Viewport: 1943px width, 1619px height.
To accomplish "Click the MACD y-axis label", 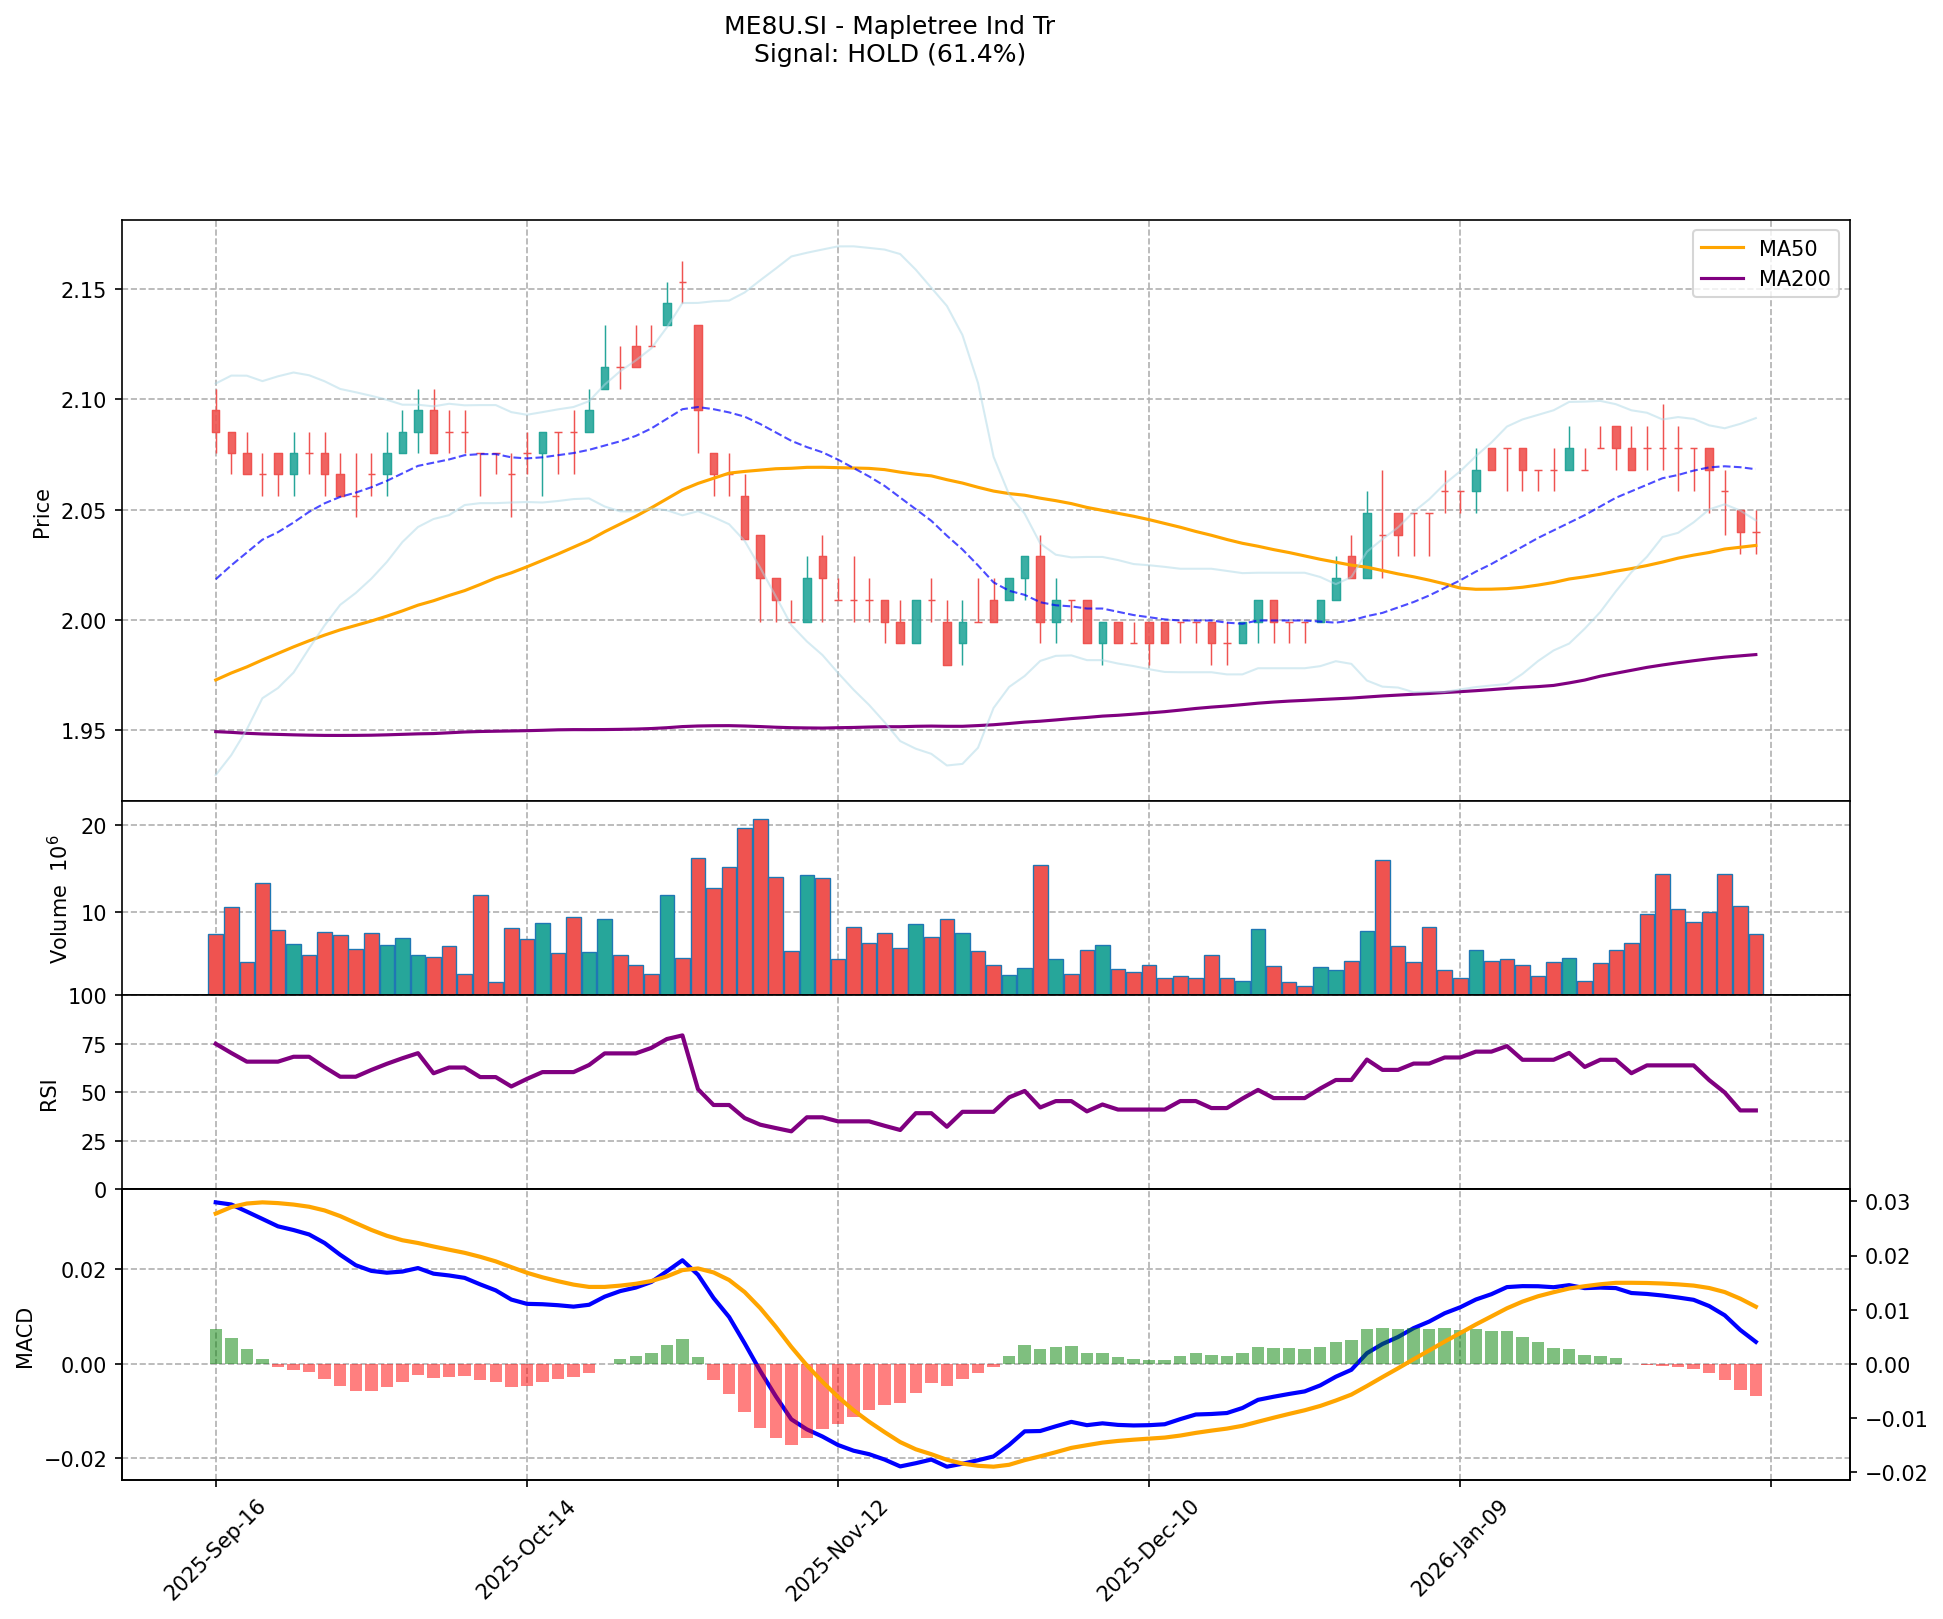I will 24,1337.
